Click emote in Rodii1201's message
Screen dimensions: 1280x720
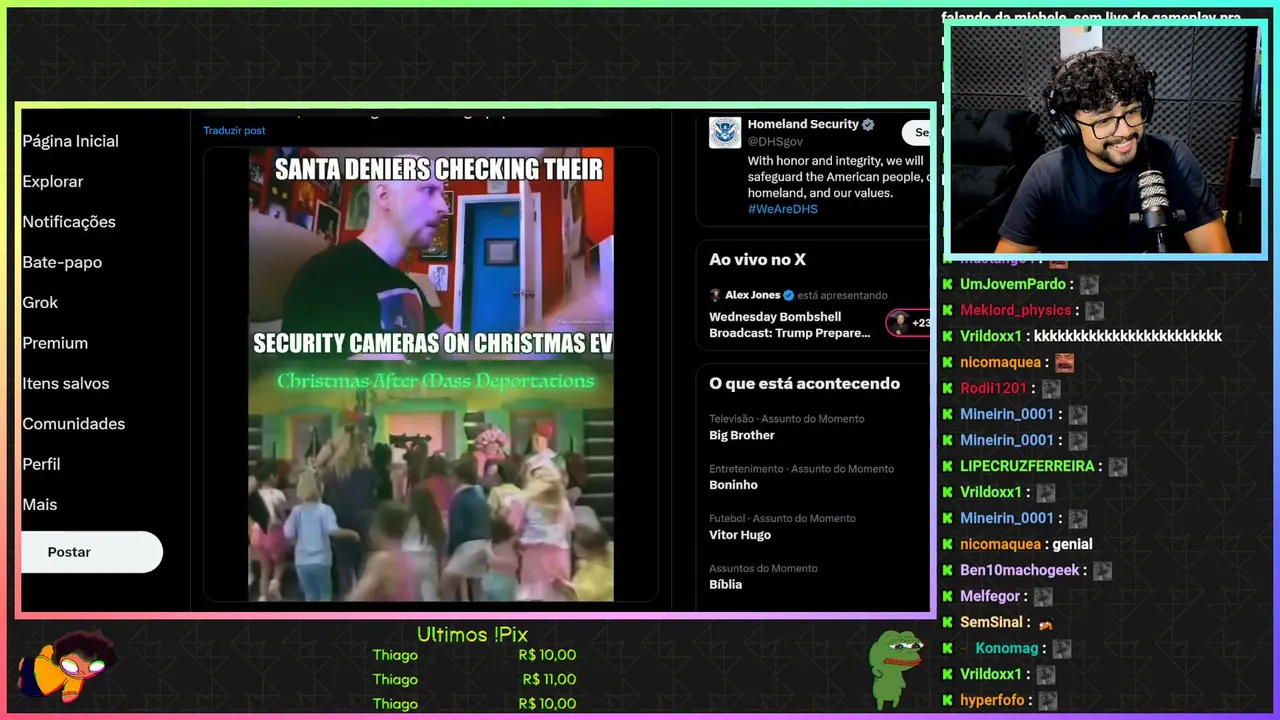coord(1051,388)
